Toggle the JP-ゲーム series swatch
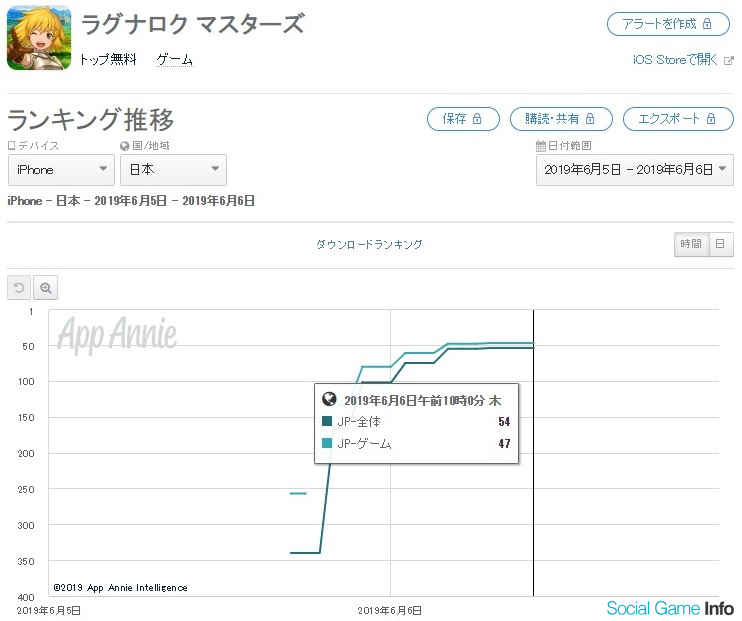This screenshot has height=621, width=742. tap(327, 444)
